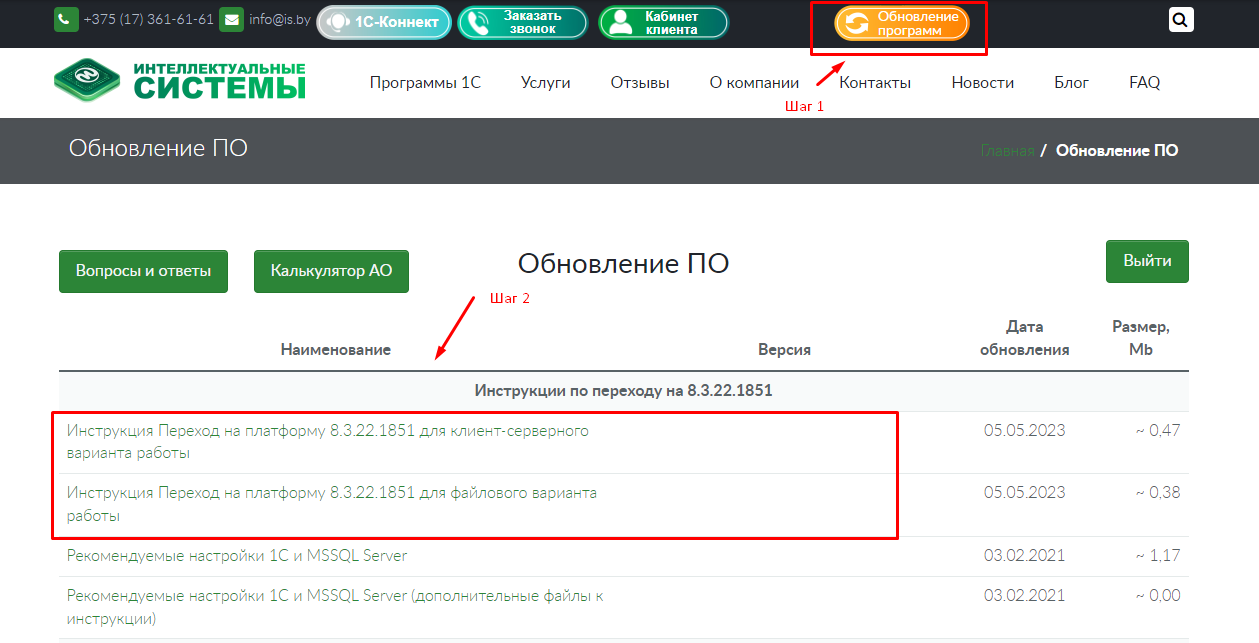Navigate to Контакты
Screen dimensions: 1259x643
[x=875, y=83]
